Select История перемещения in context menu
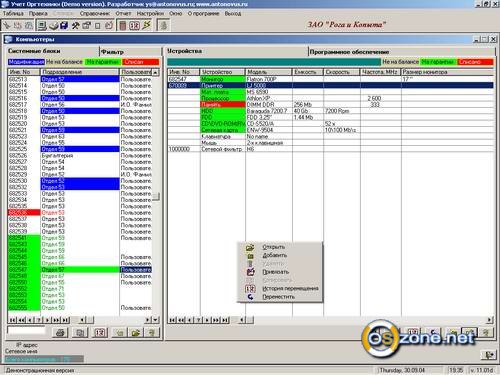Image resolution: width=500 pixels, height=375 pixels. click(x=290, y=288)
